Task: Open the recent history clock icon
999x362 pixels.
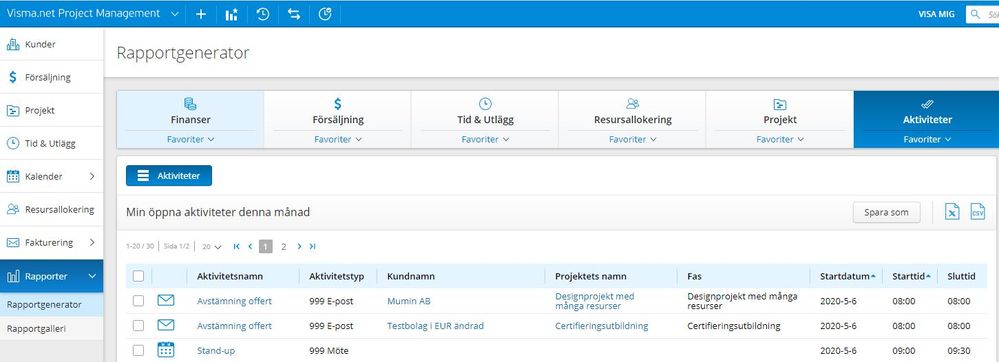Action: [x=262, y=14]
